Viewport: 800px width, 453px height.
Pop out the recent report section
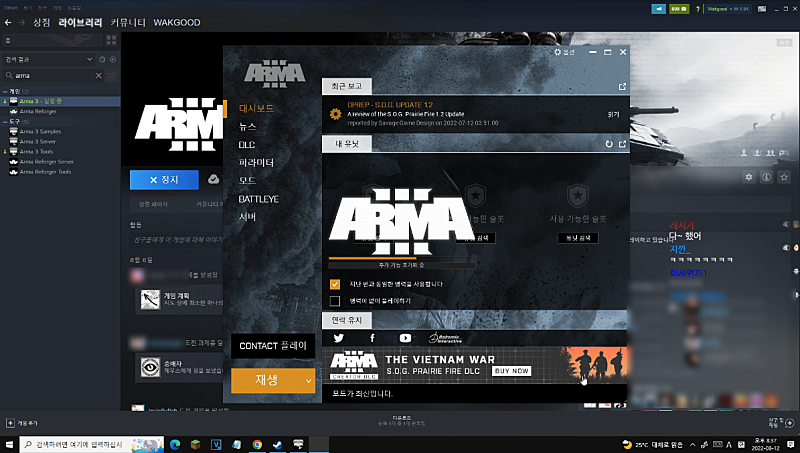[x=622, y=87]
